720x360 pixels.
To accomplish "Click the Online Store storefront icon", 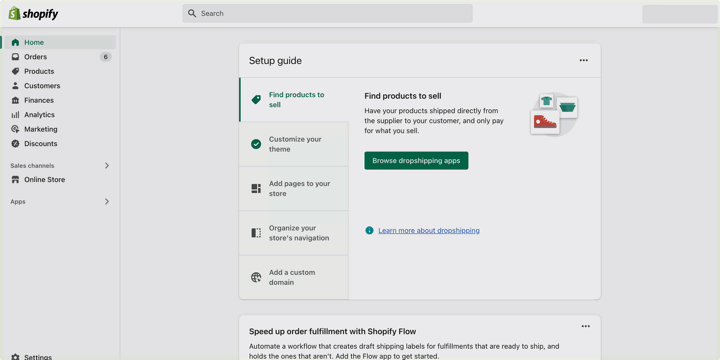I will point(16,180).
